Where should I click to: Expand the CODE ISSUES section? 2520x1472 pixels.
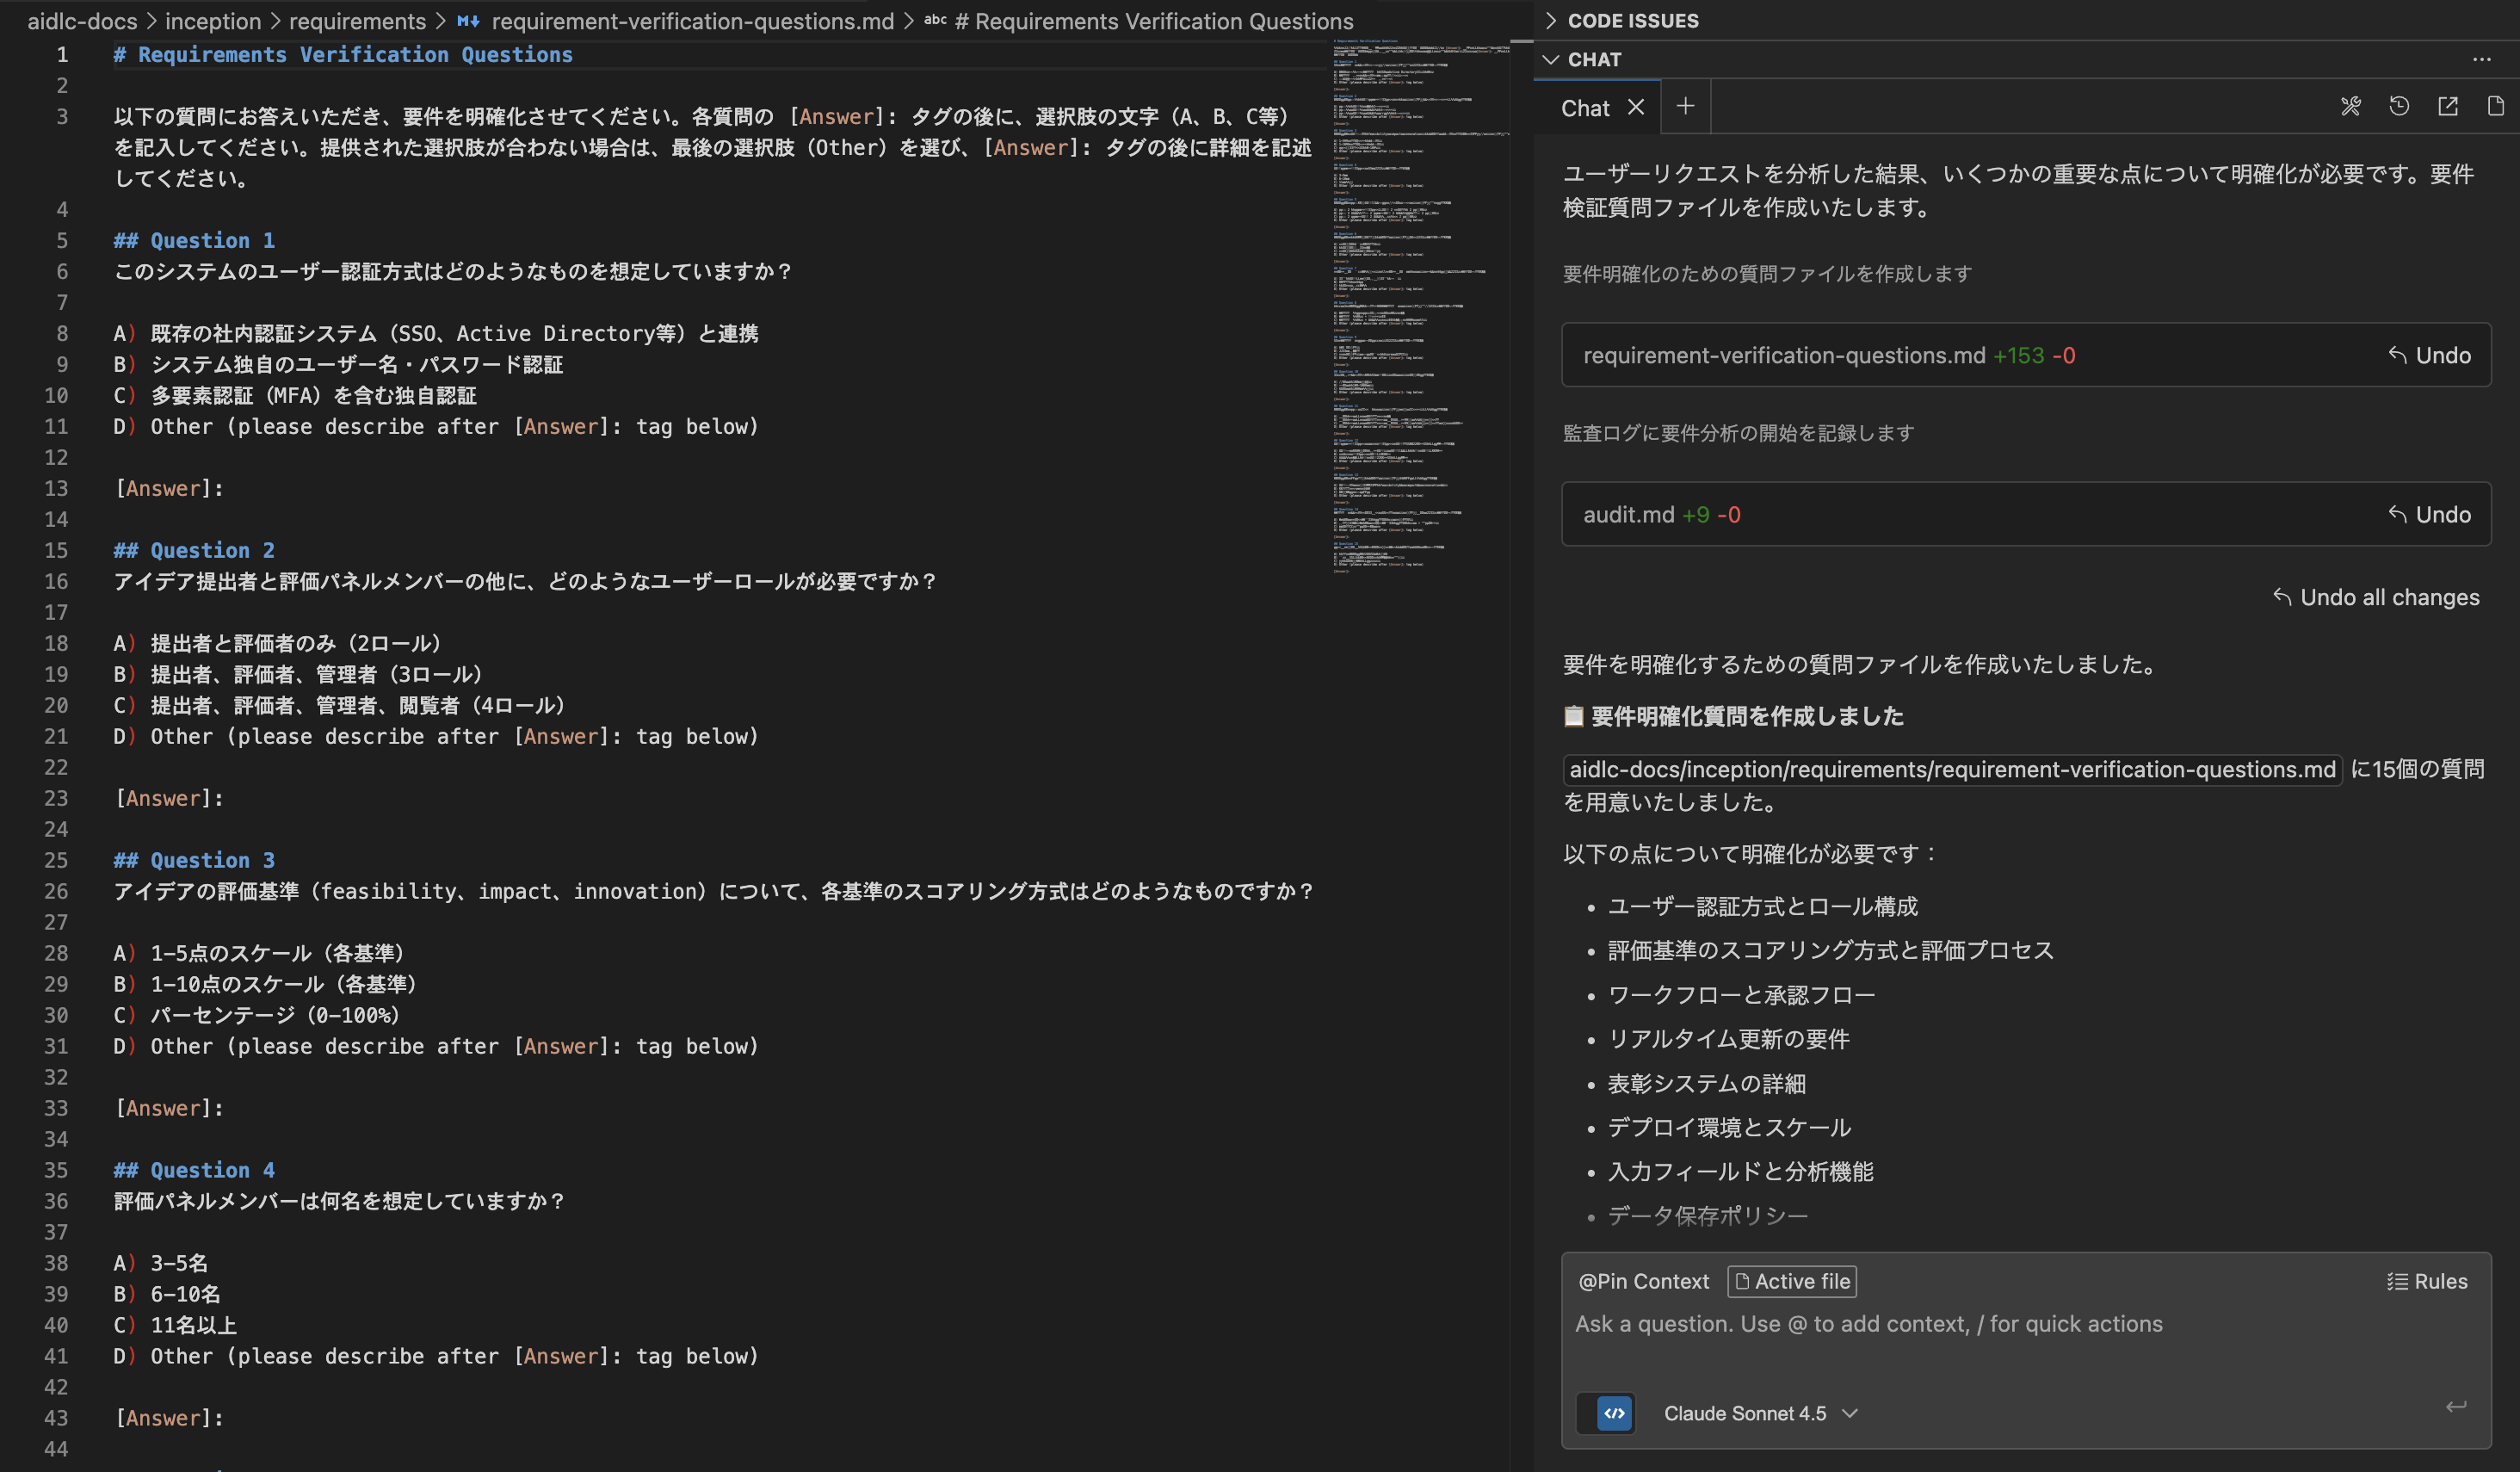pyautogui.click(x=1551, y=20)
